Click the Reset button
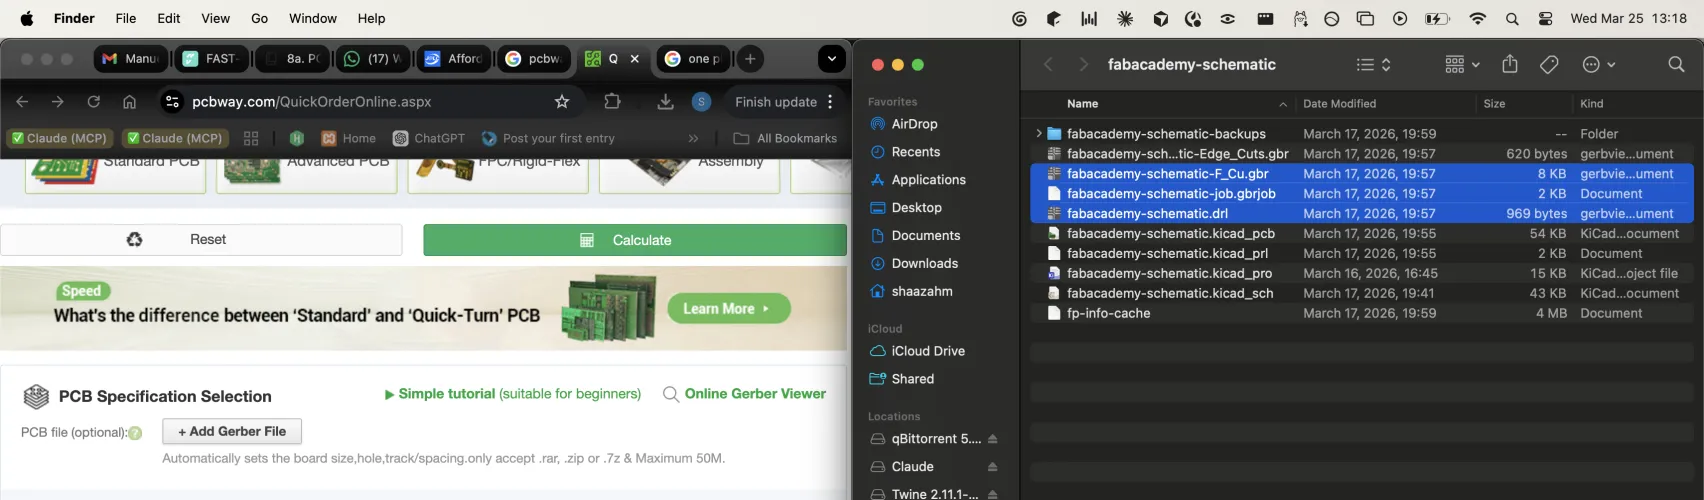 point(201,240)
